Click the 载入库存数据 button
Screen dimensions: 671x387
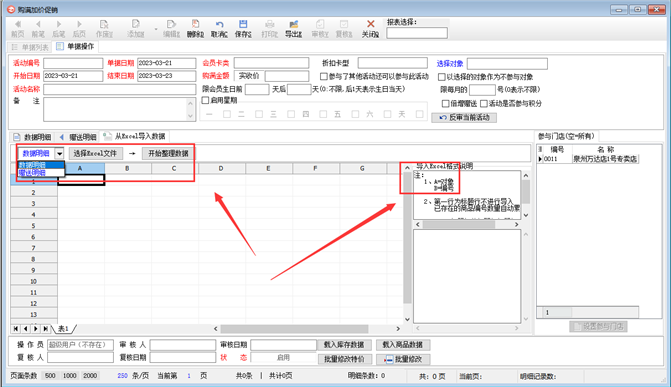[x=344, y=345]
